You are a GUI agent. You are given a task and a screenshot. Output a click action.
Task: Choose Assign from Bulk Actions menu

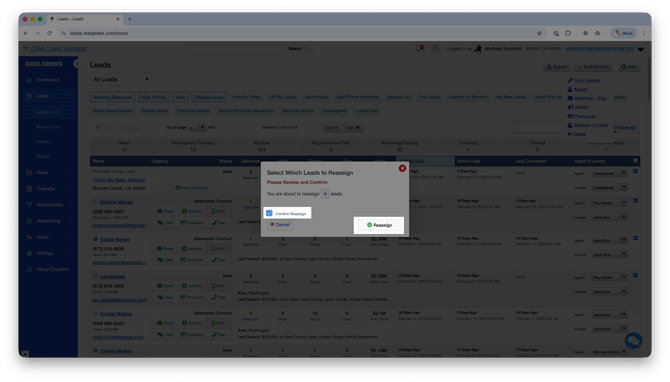577,89
